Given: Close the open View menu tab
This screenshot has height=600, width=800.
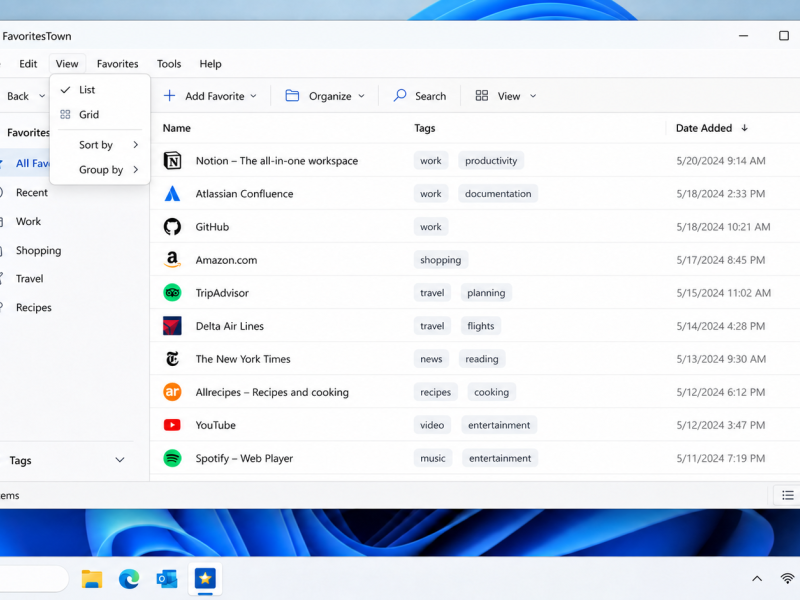Looking at the screenshot, I should 67,64.
